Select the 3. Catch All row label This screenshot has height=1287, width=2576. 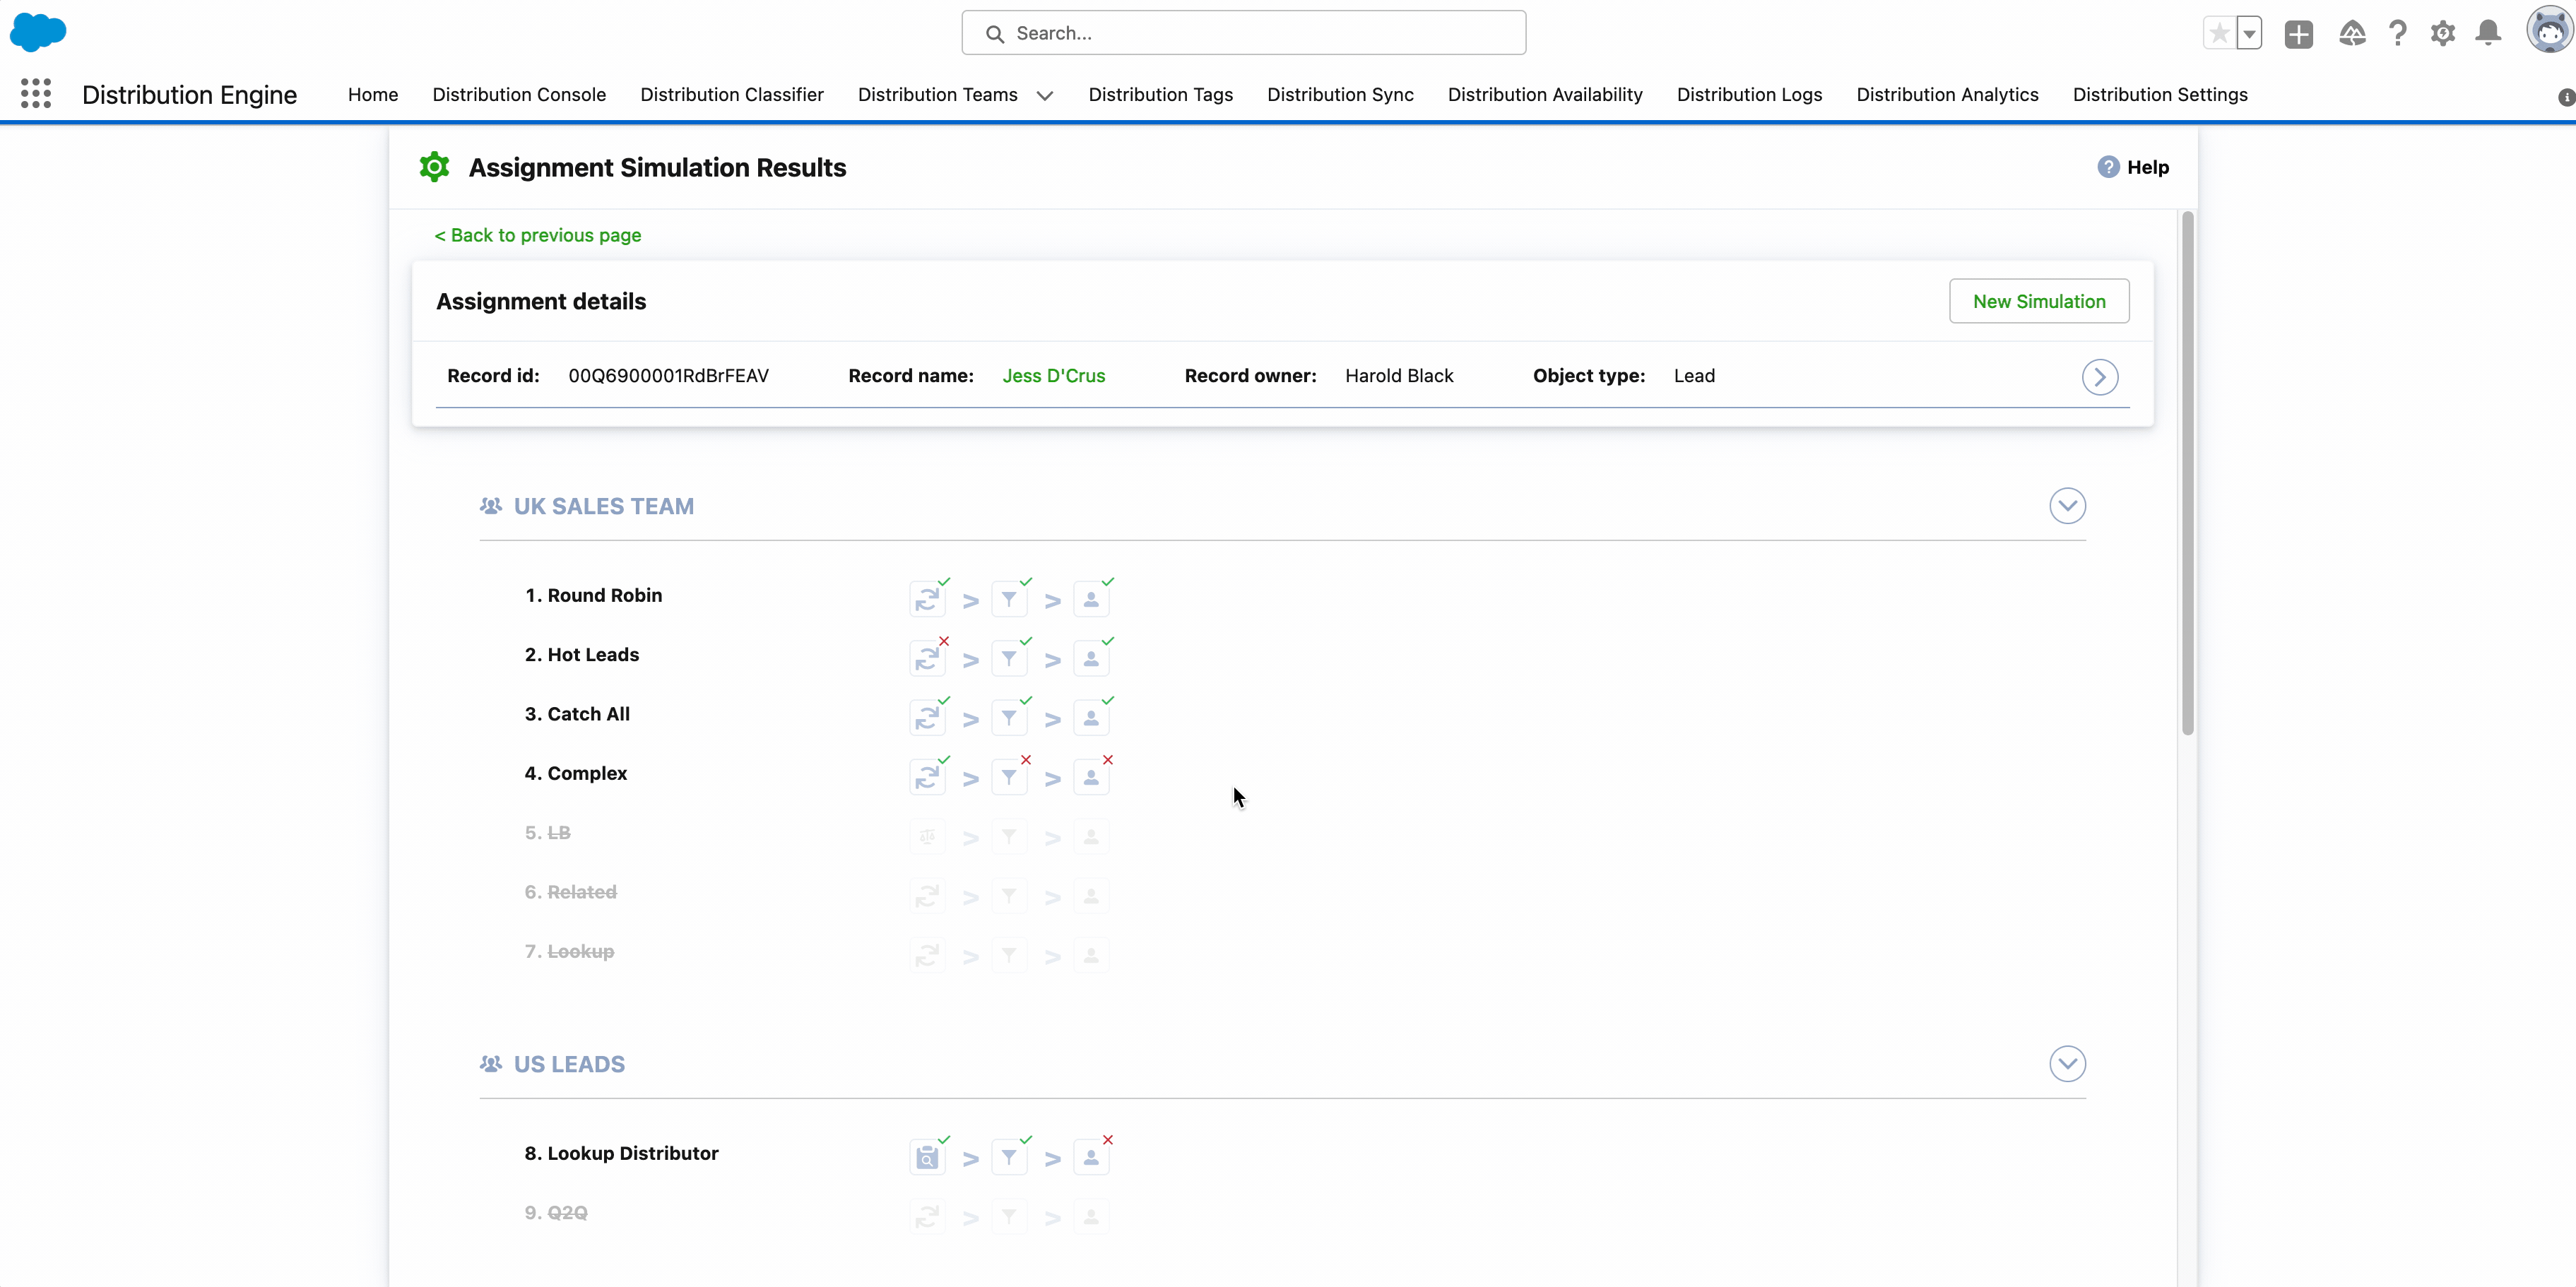(577, 714)
